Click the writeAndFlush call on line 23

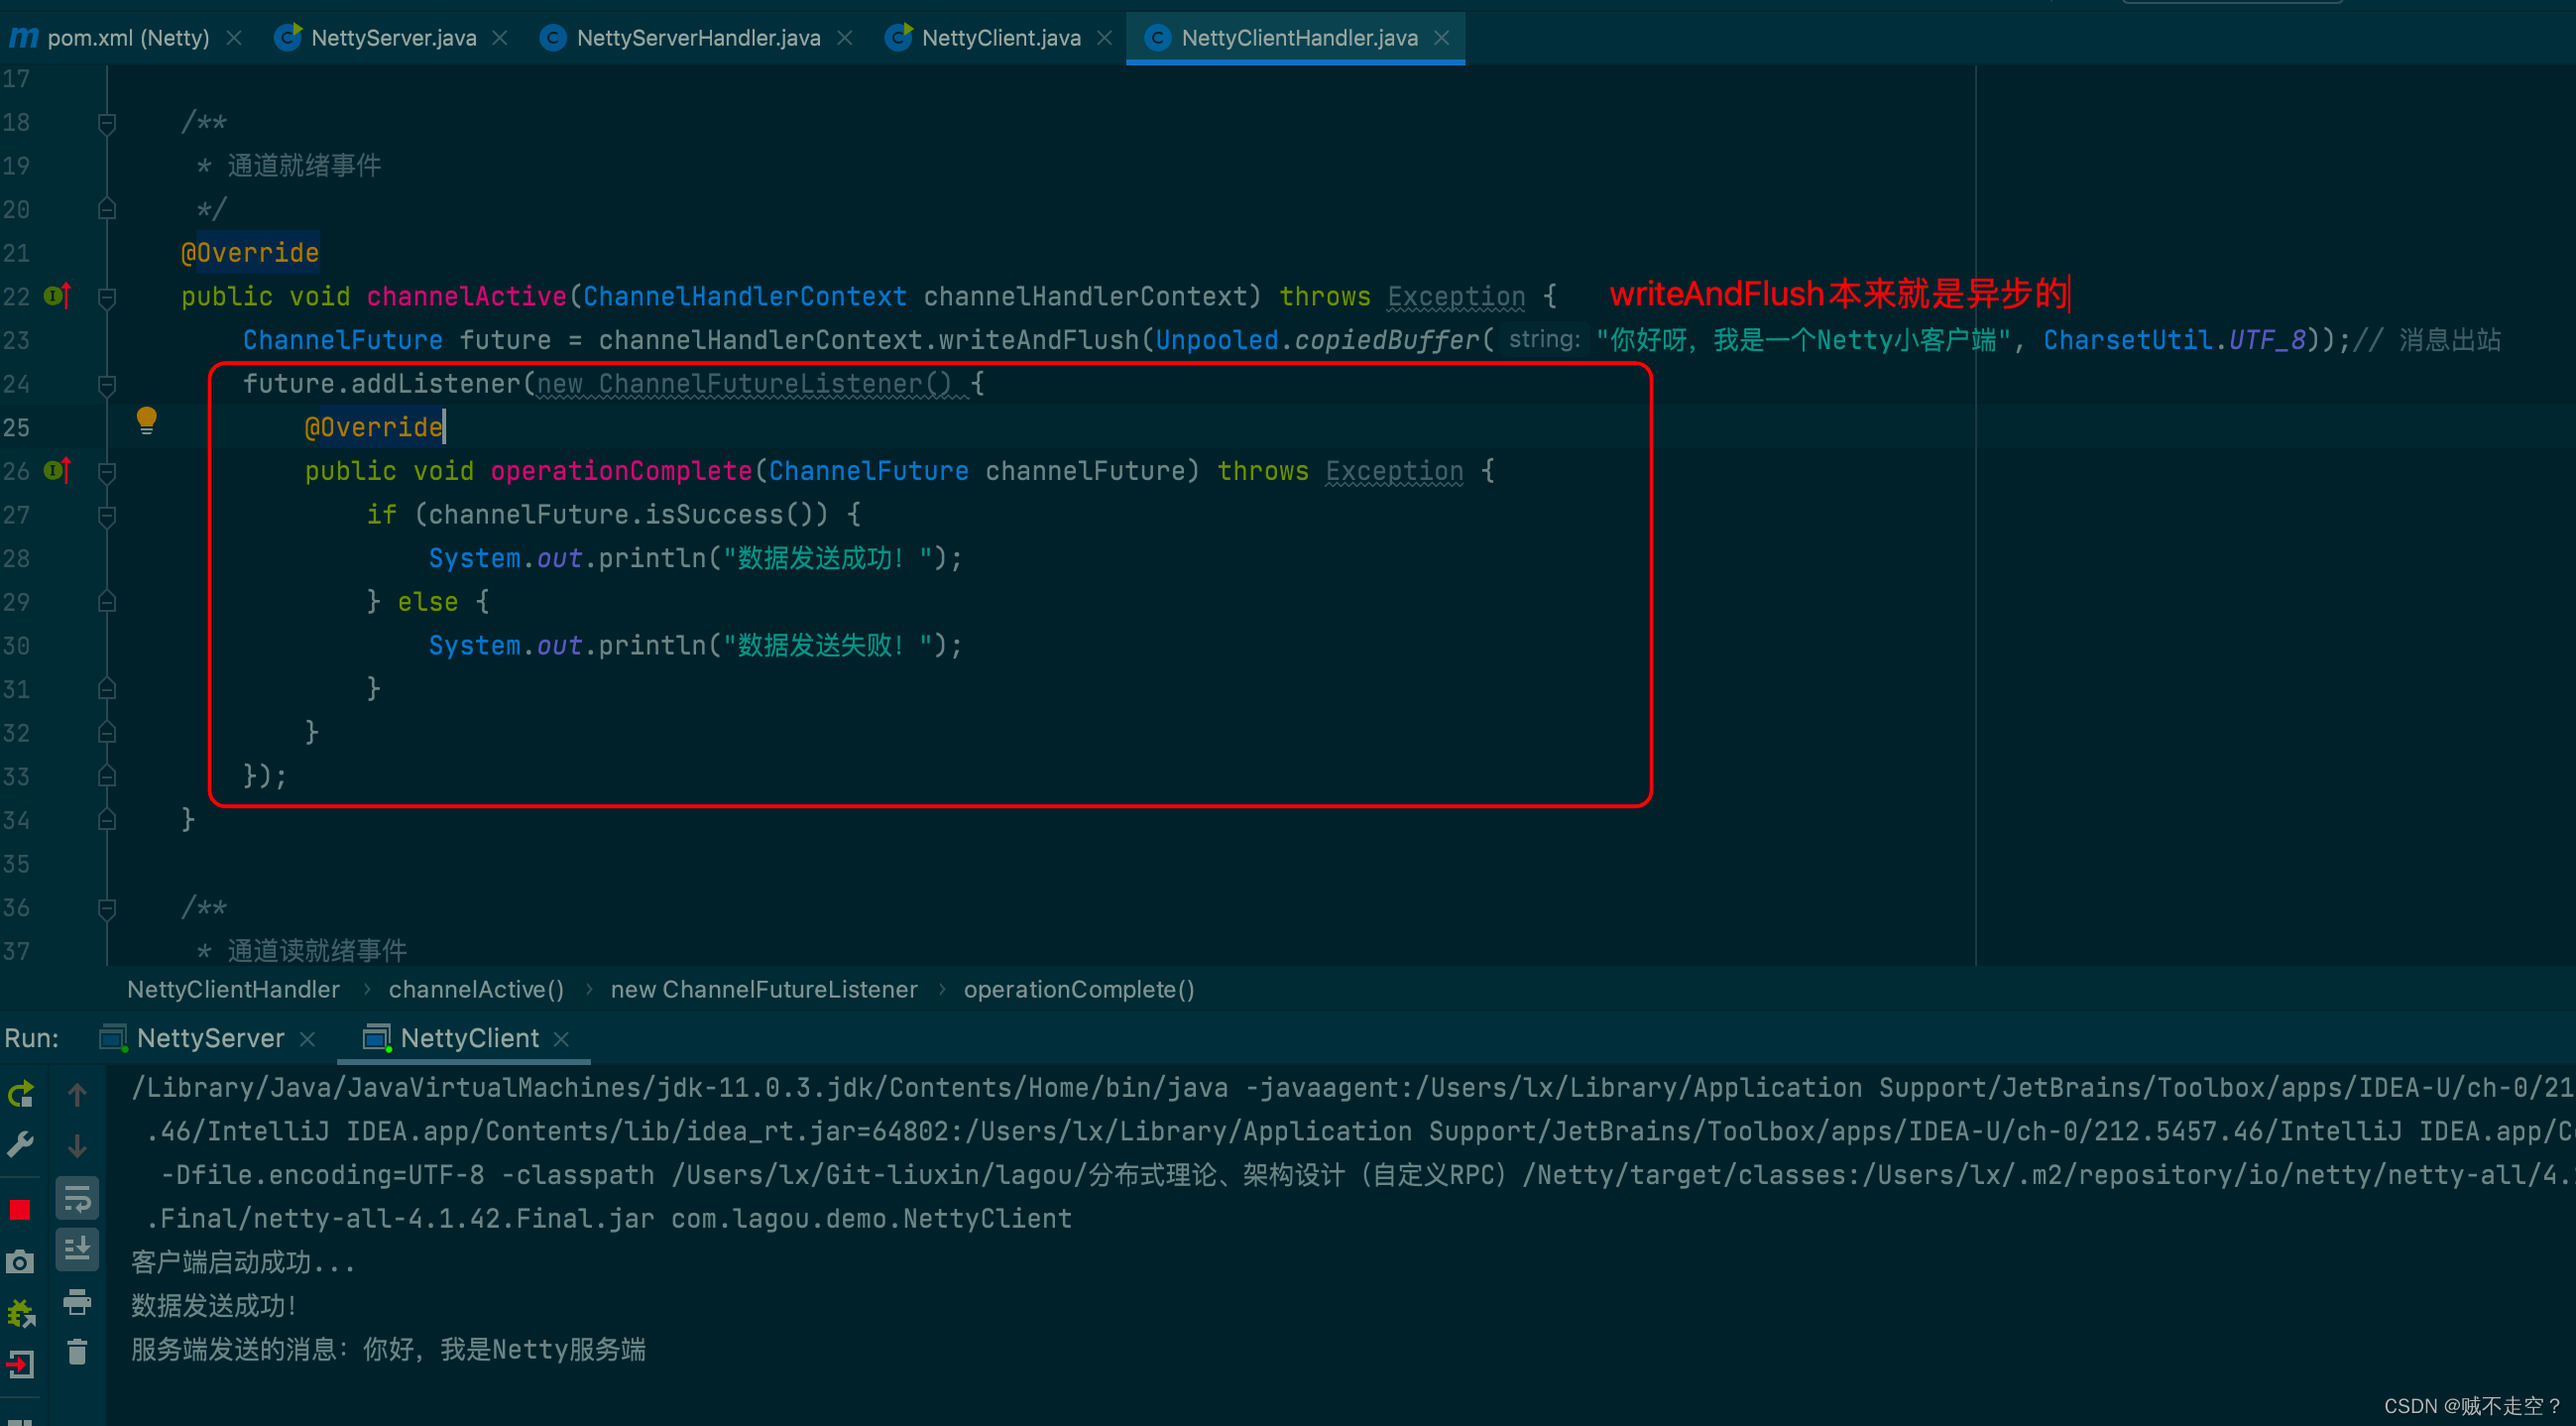(1038, 340)
